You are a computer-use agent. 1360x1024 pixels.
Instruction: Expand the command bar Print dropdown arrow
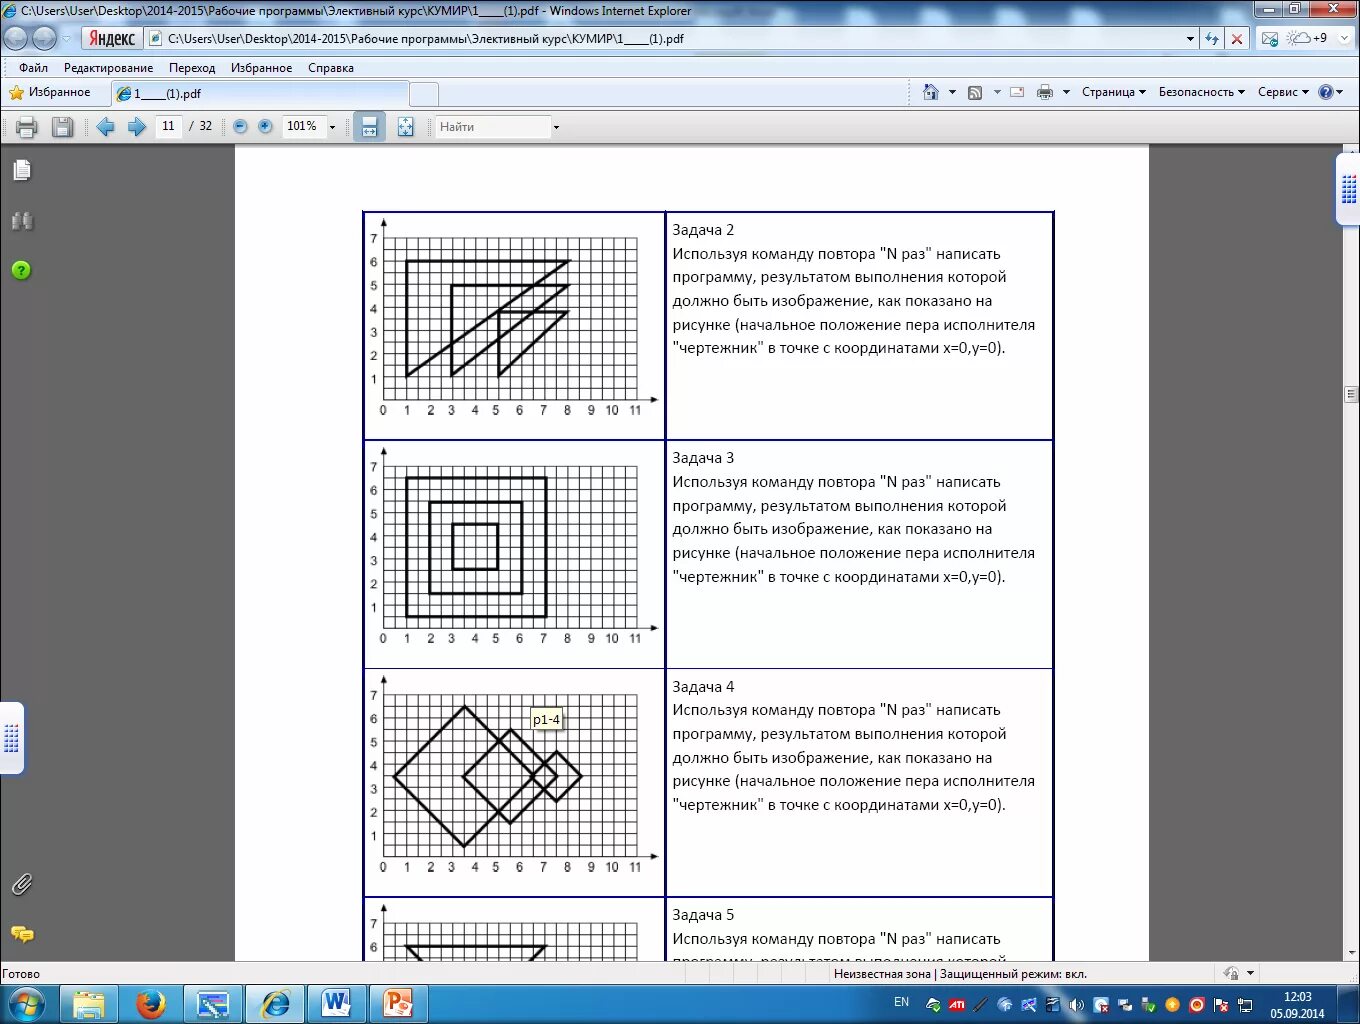point(1066,92)
